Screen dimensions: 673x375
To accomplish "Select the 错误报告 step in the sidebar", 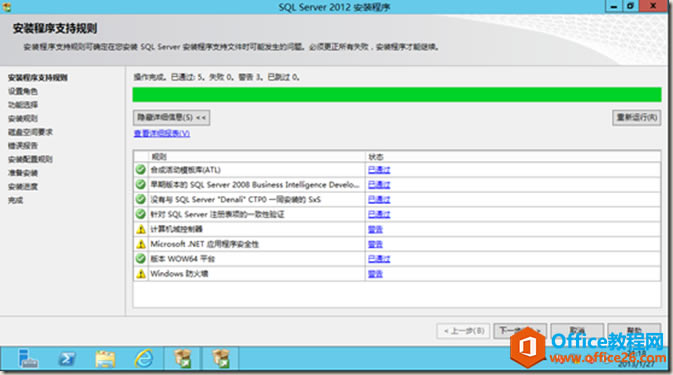I will click(23, 145).
